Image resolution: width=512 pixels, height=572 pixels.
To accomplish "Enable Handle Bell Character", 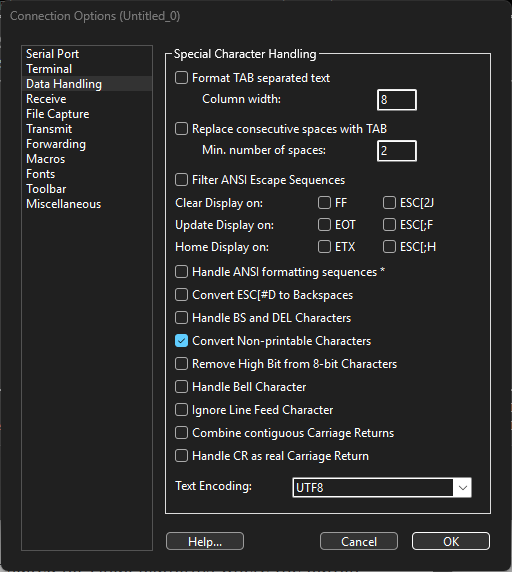I will pos(181,387).
